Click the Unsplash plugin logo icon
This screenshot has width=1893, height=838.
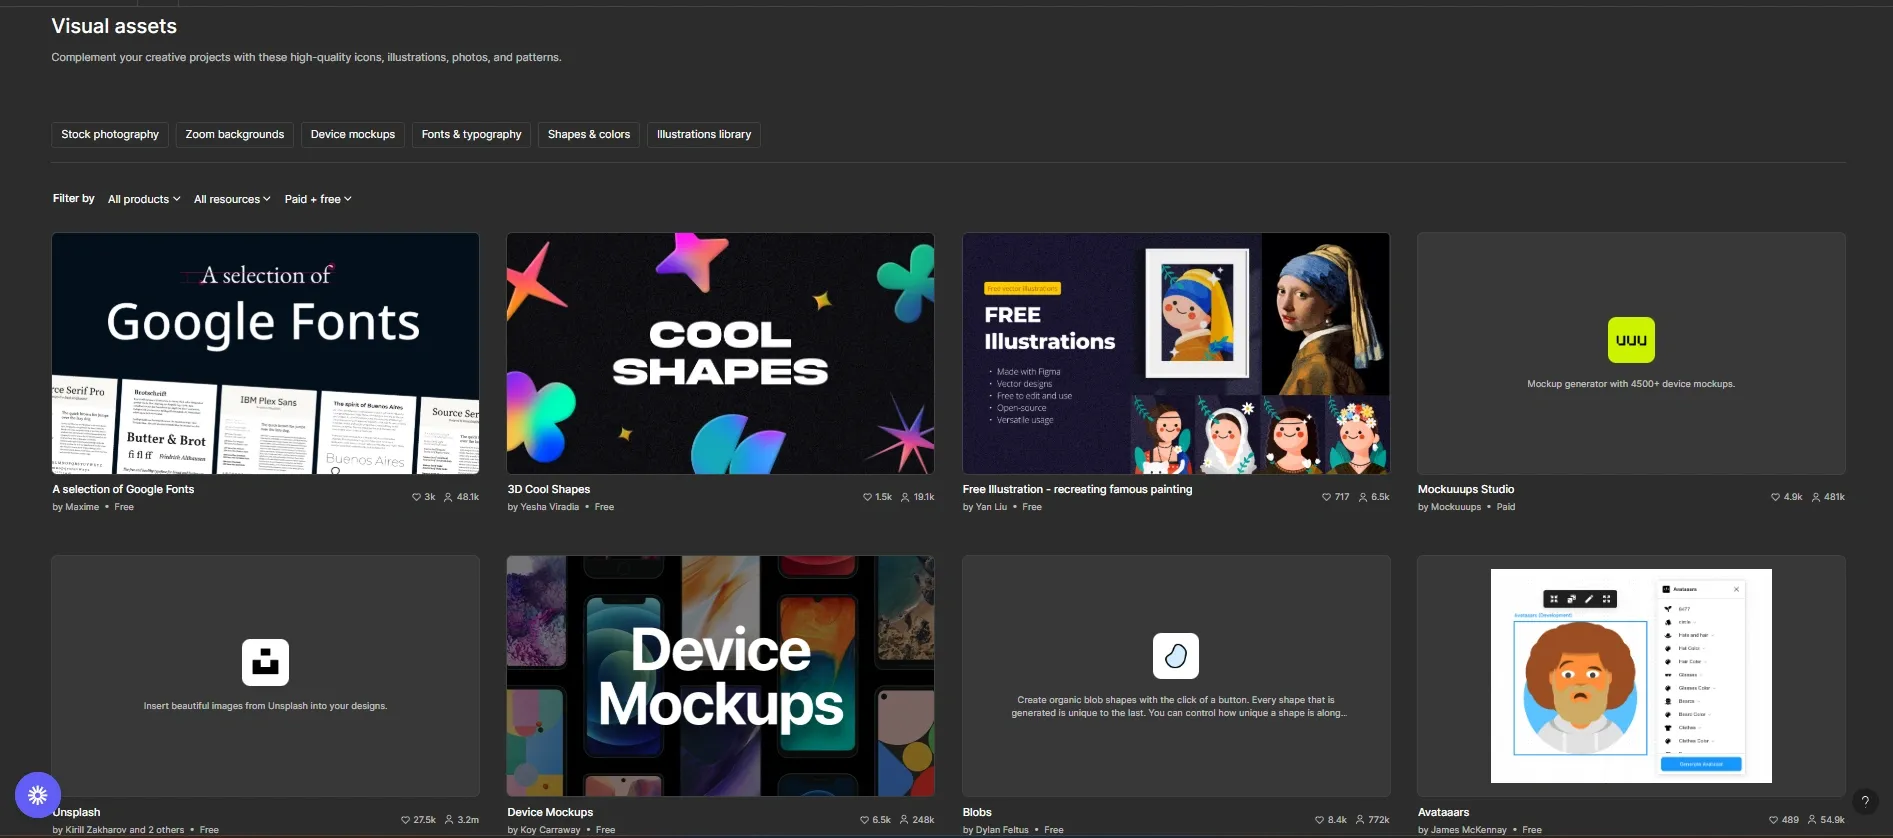coord(265,662)
